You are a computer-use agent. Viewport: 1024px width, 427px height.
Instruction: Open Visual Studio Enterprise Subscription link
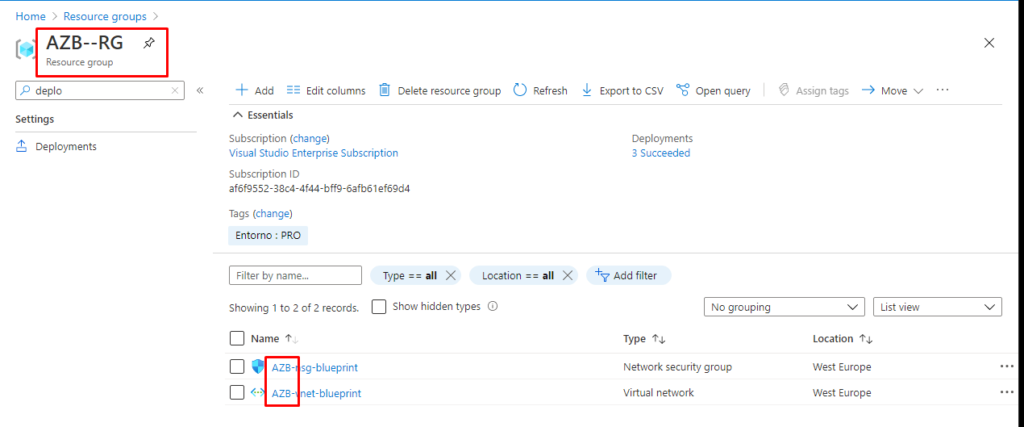(x=313, y=153)
